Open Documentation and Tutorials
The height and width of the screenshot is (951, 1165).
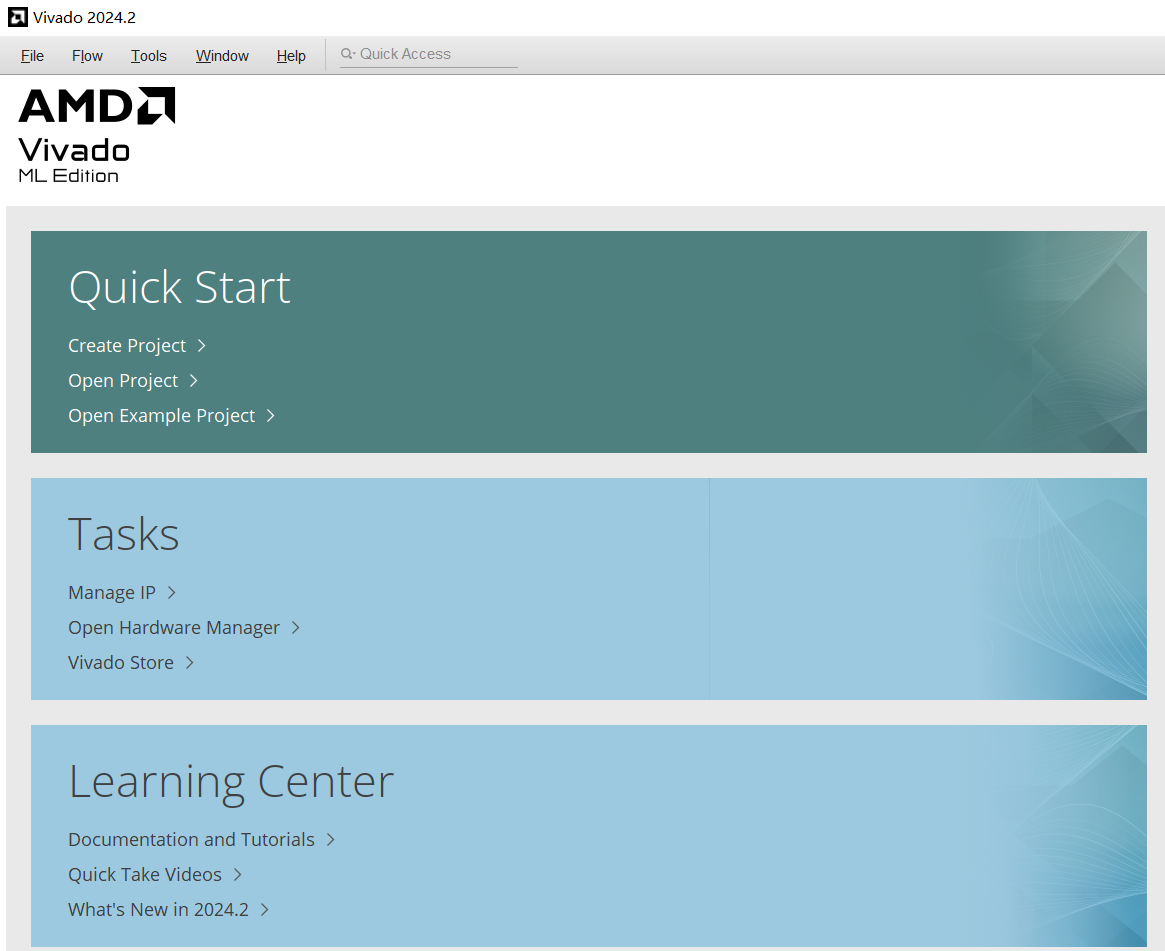pos(191,839)
